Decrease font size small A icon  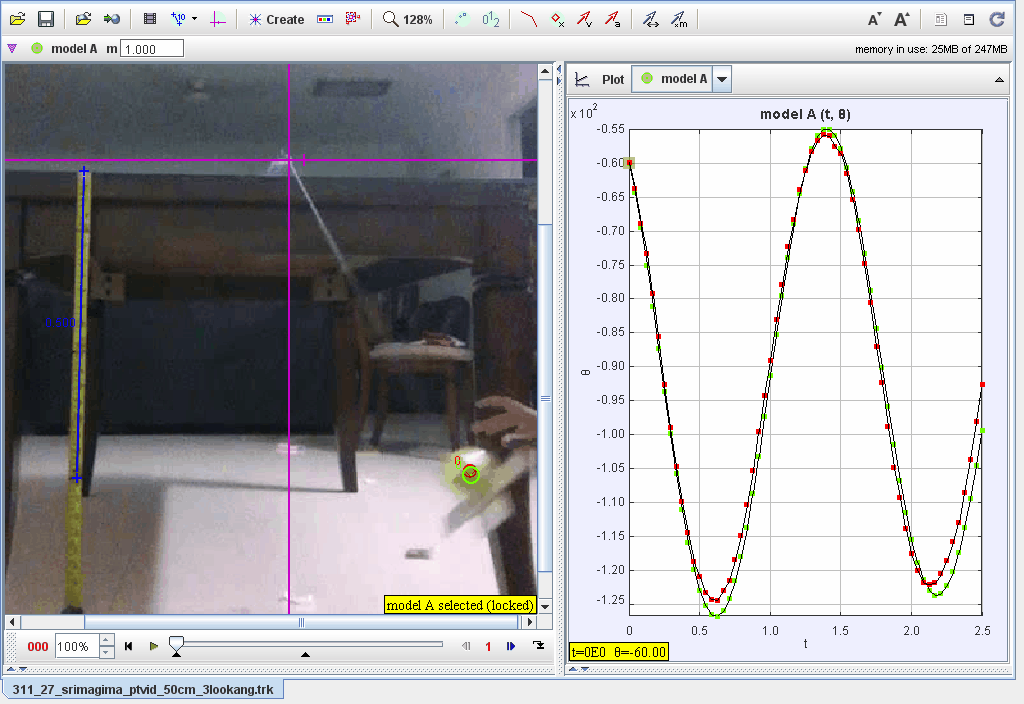(x=874, y=20)
